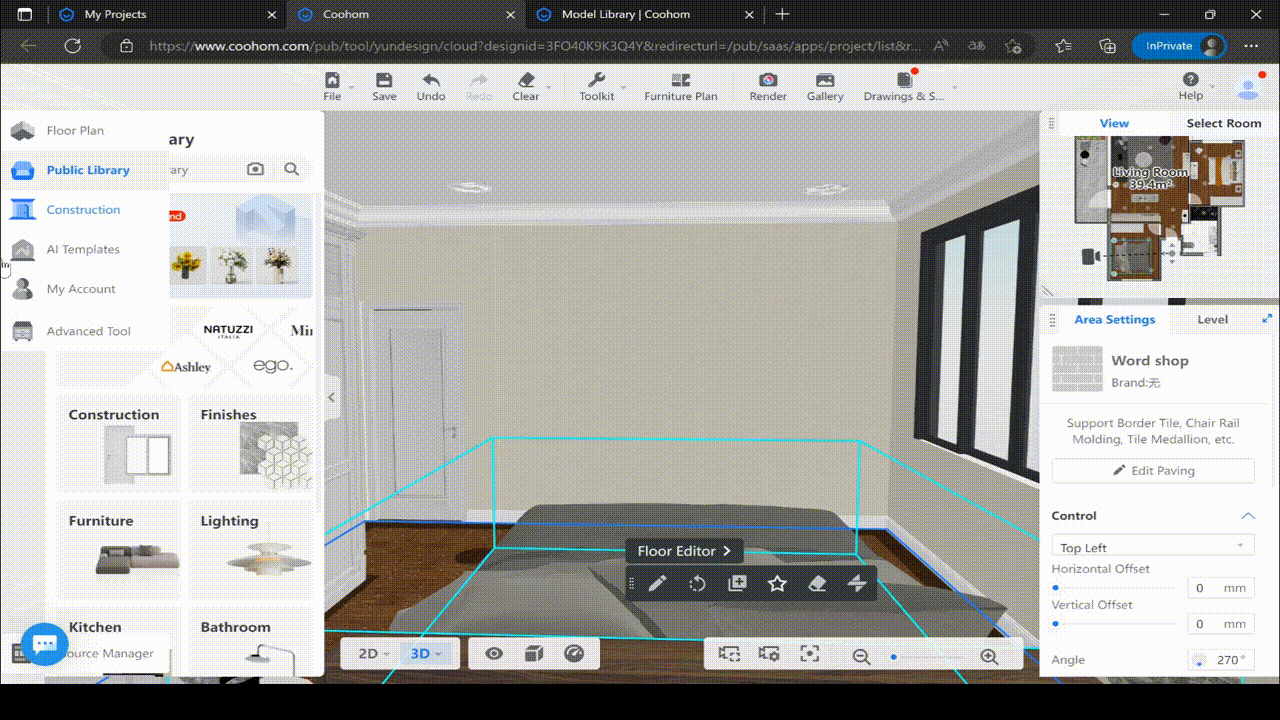Select the pencil edit icon in Floor Editor bar
This screenshot has width=1280, height=720.
(x=657, y=584)
